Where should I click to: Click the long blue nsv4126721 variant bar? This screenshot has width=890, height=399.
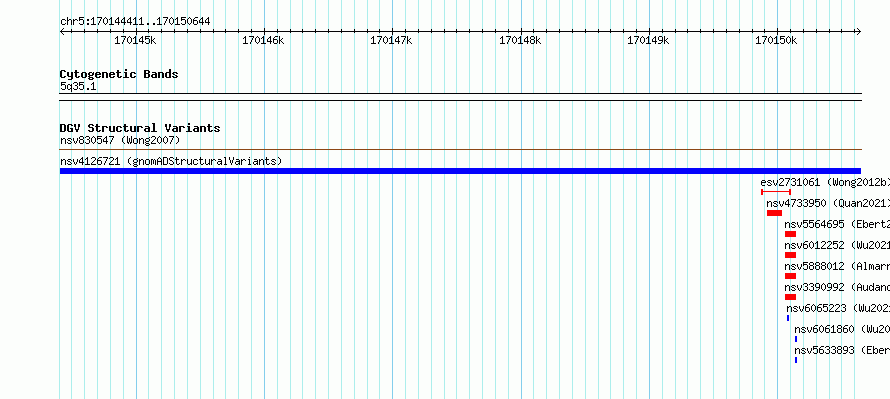[x=460, y=171]
